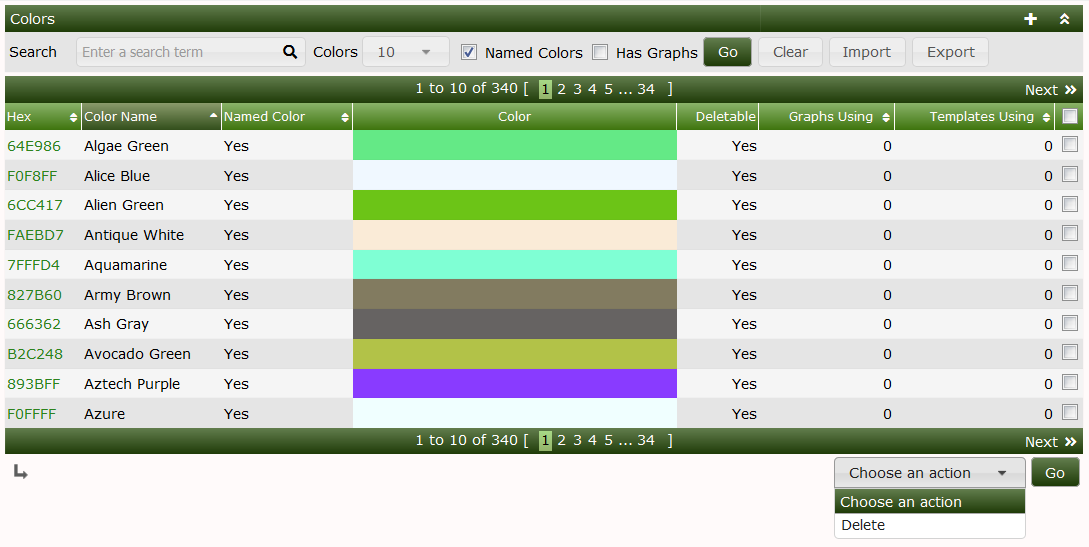1089x547 pixels.
Task: Click the search magnifier icon
Action: [290, 52]
